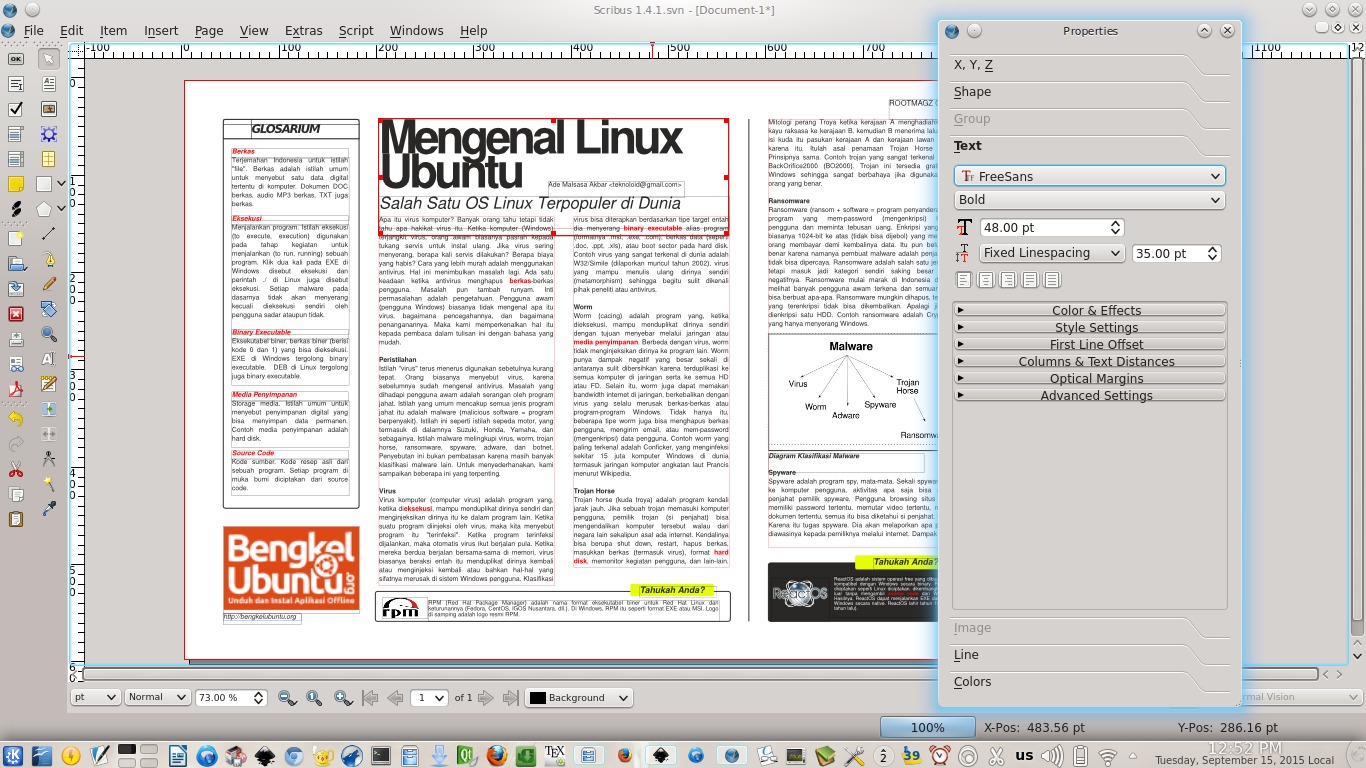Toggle forced justified alignment
This screenshot has height=768, width=1366.
coord(1052,280)
